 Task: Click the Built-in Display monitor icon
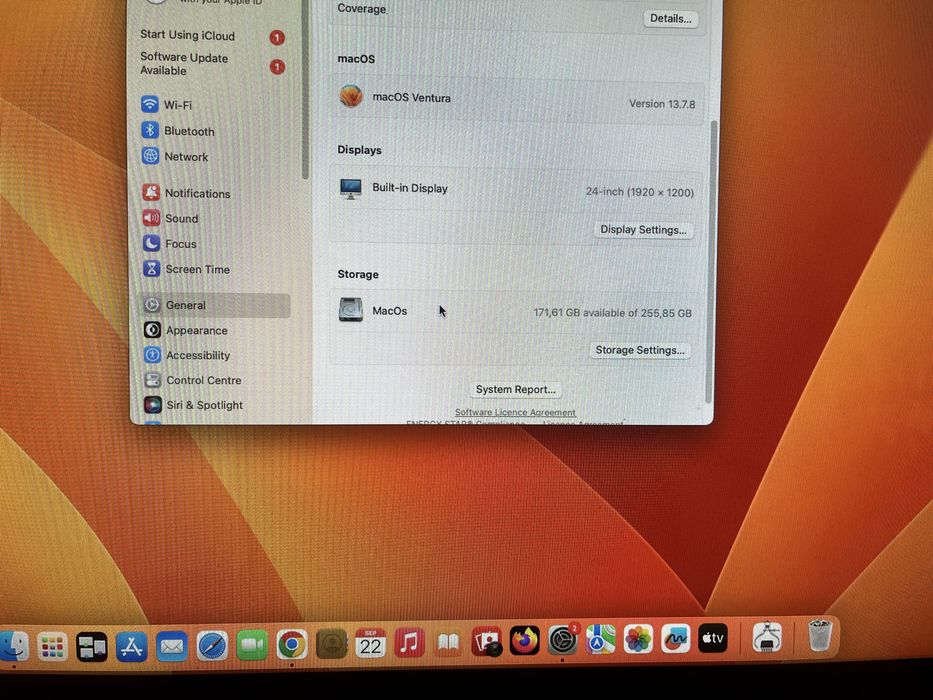[x=350, y=188]
